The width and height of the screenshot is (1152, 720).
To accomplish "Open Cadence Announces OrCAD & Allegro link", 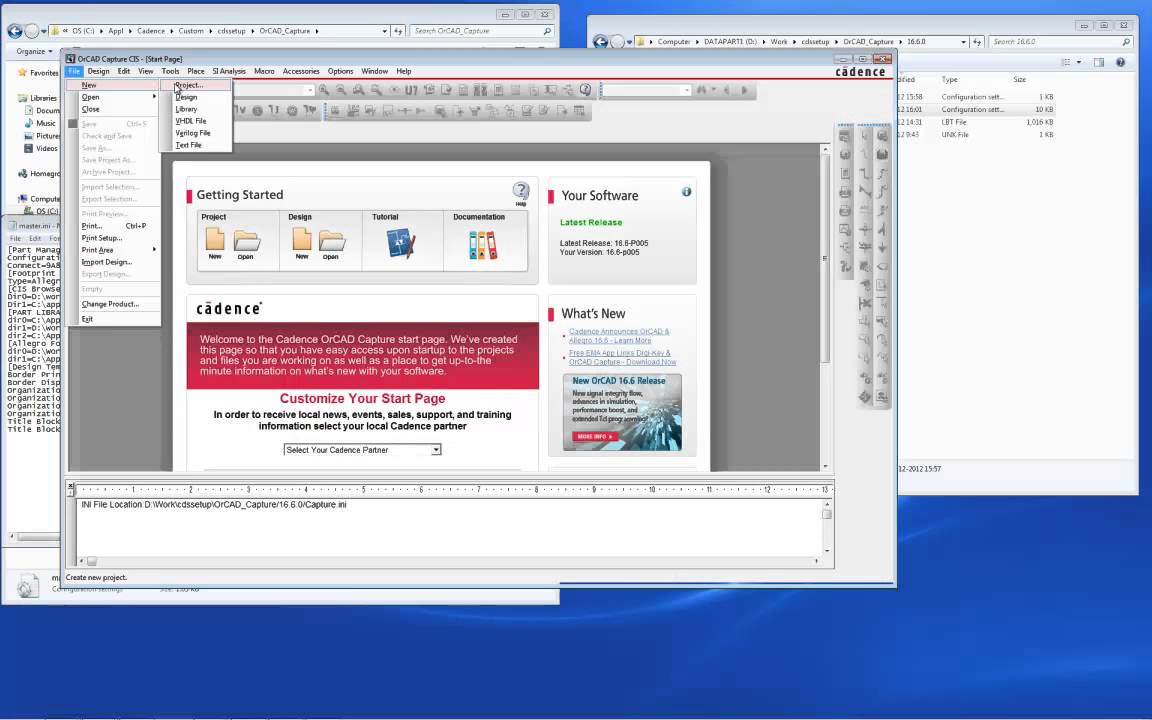I will (619, 336).
